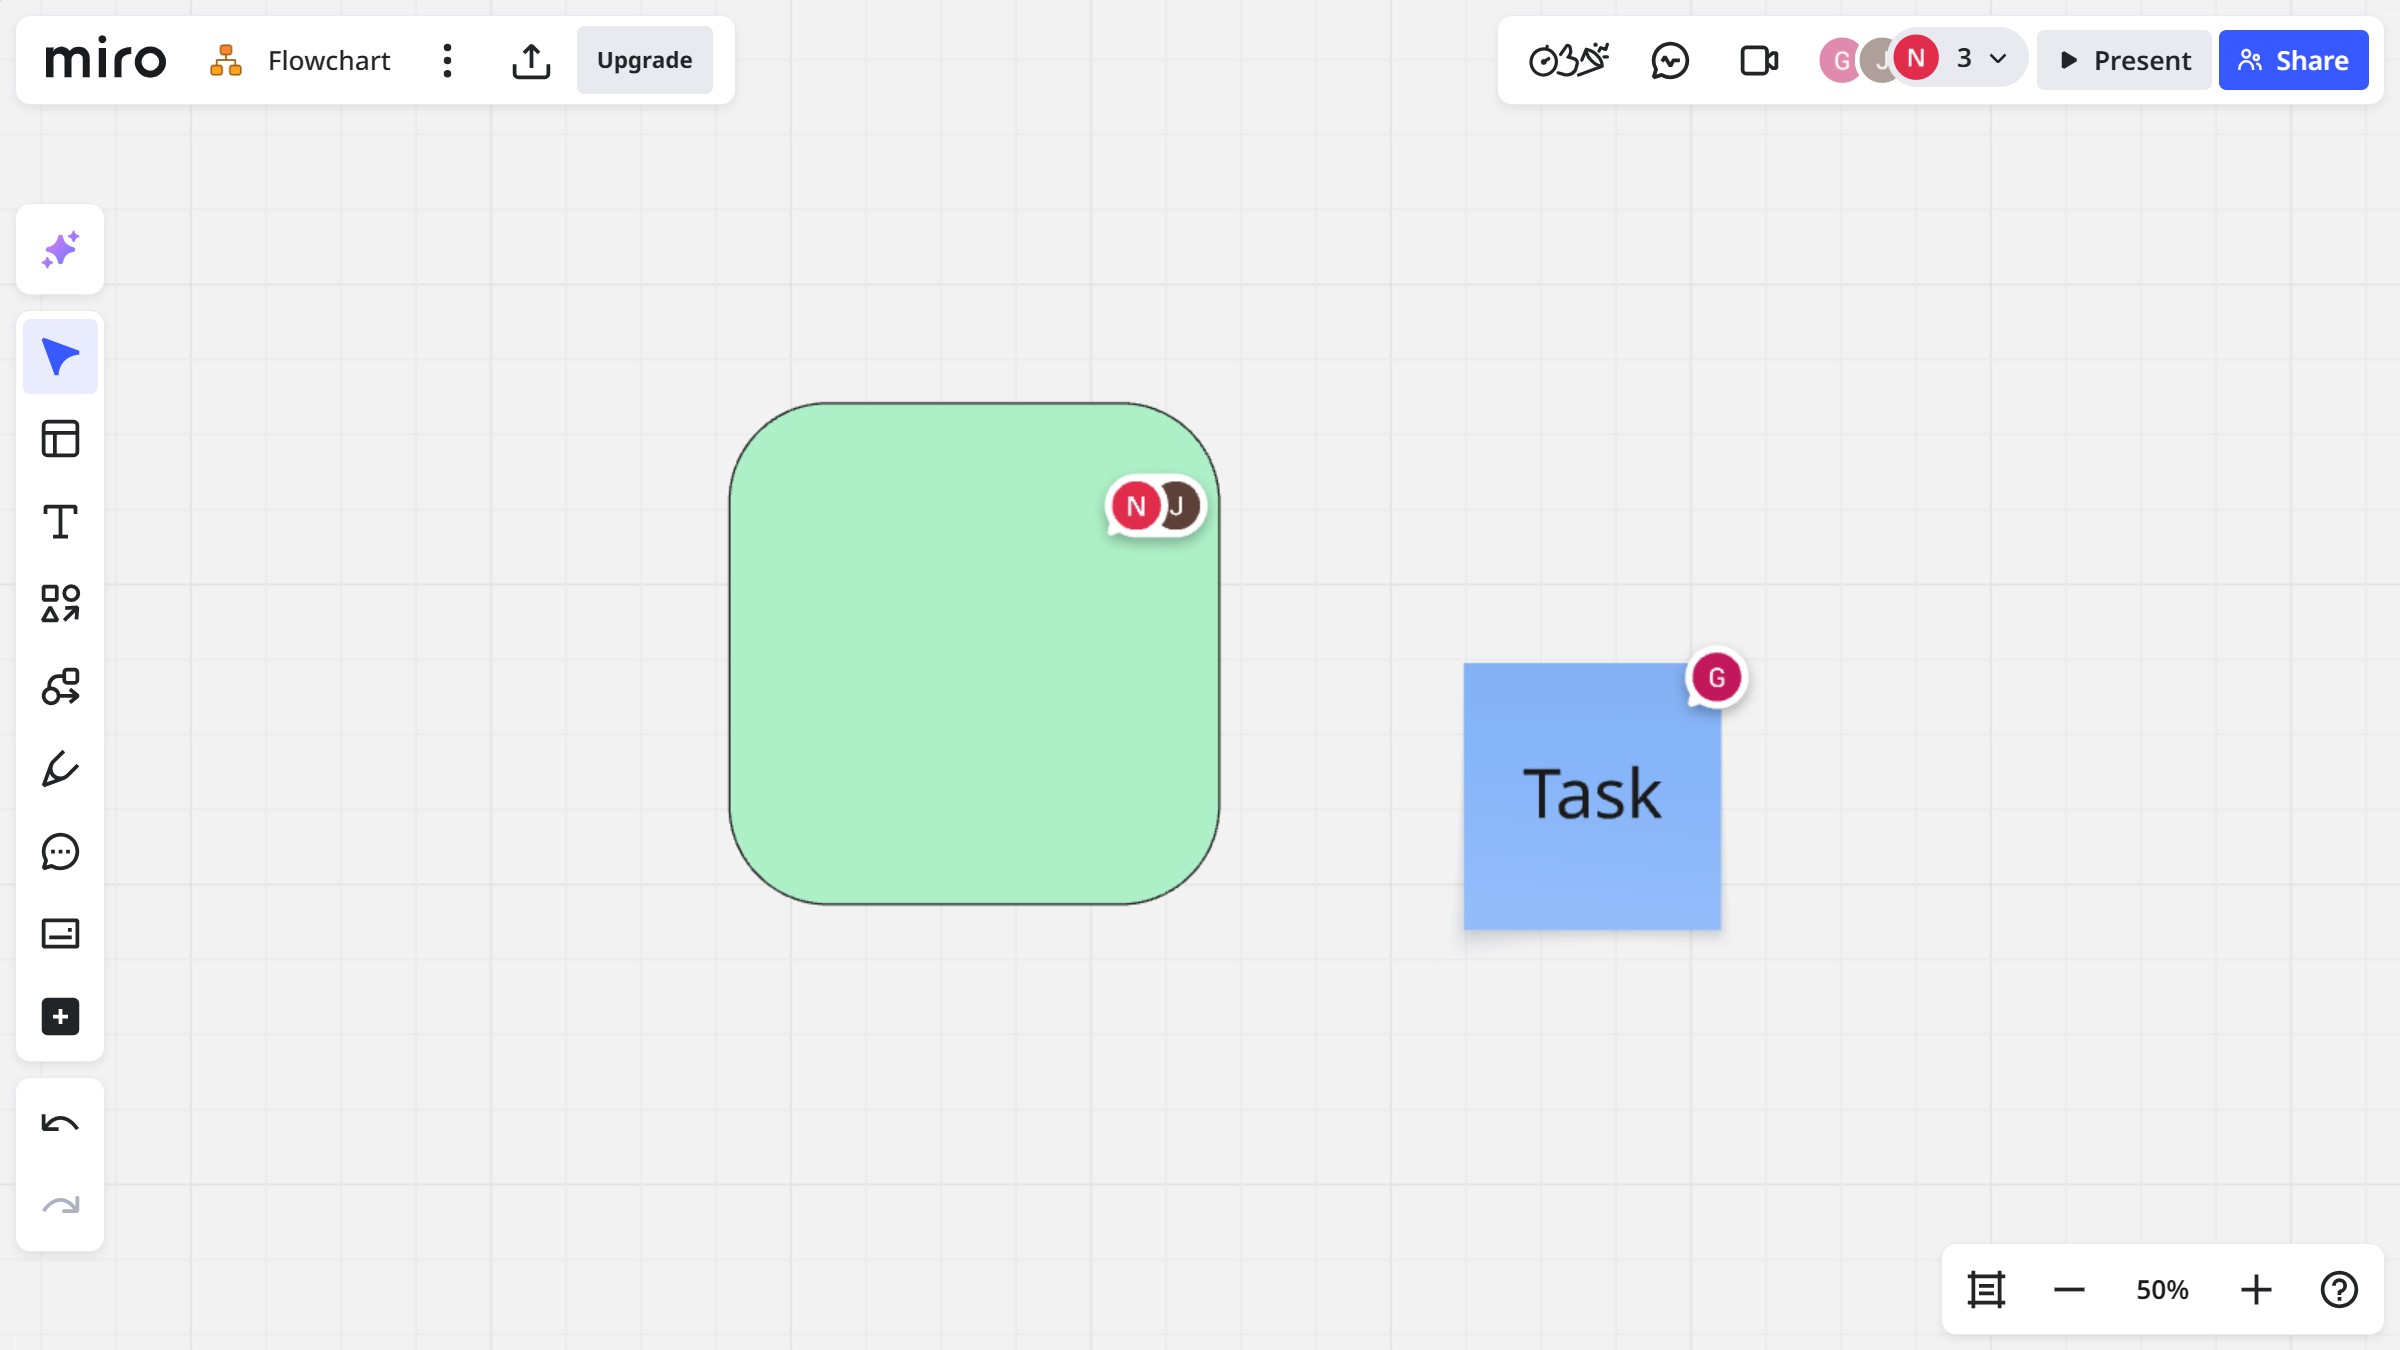Select the Text tool
Screen dimensions: 2400x1350
(60, 522)
